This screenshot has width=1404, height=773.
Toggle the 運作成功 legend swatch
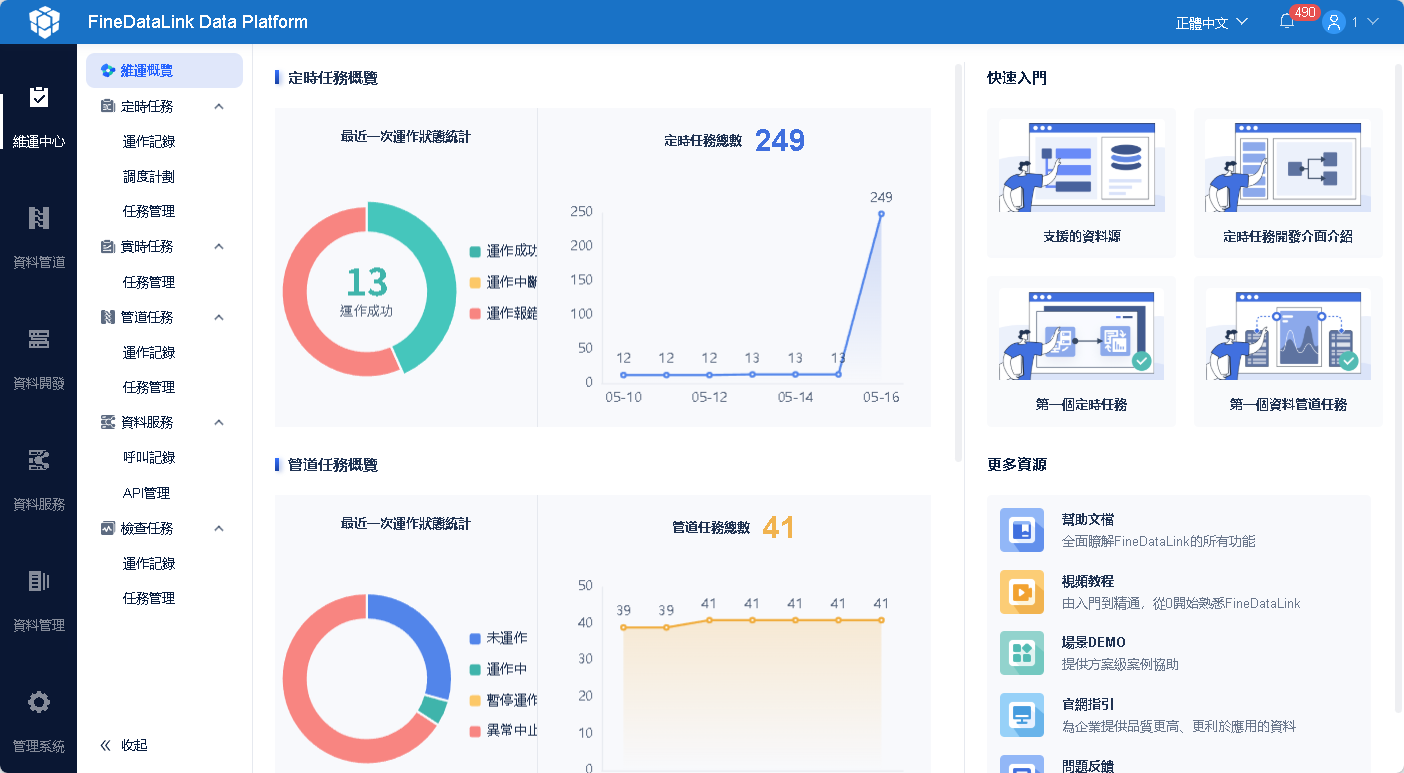pyautogui.click(x=475, y=251)
